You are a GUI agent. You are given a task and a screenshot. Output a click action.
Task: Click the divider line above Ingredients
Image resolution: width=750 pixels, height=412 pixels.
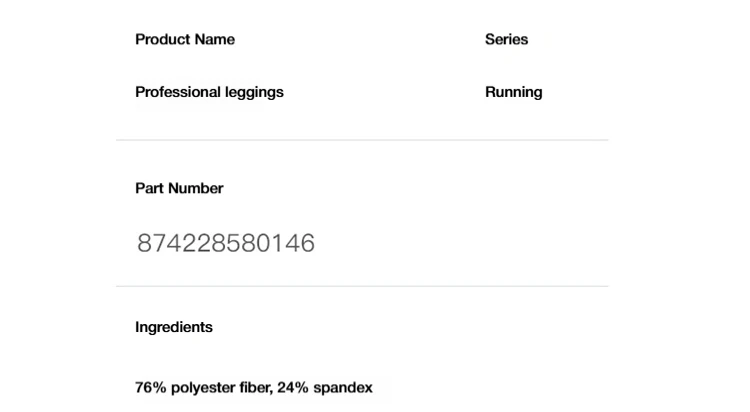(362, 286)
